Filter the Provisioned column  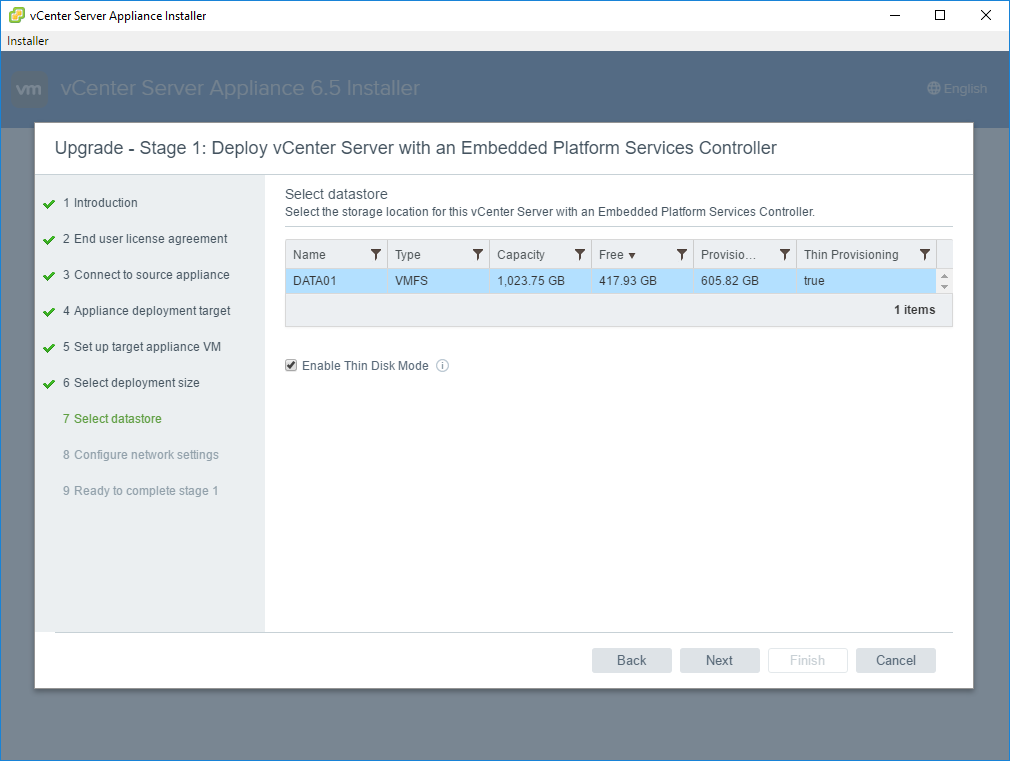pyautogui.click(x=784, y=255)
